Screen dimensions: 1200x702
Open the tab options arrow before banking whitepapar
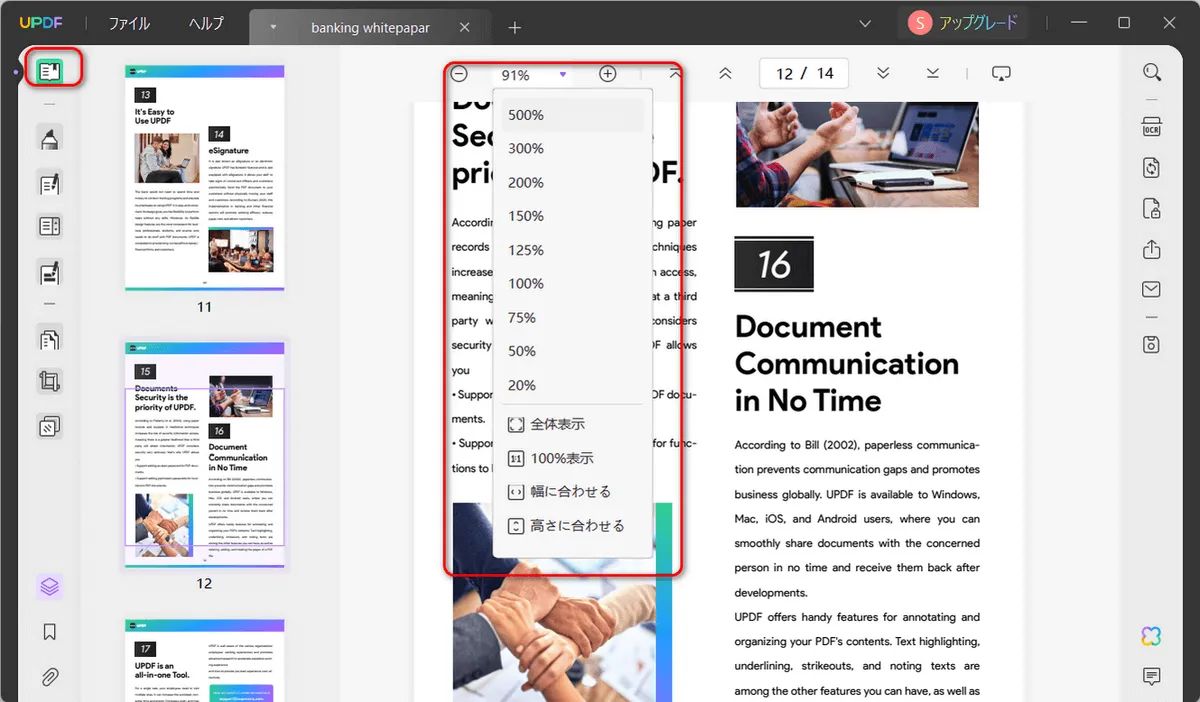[274, 27]
